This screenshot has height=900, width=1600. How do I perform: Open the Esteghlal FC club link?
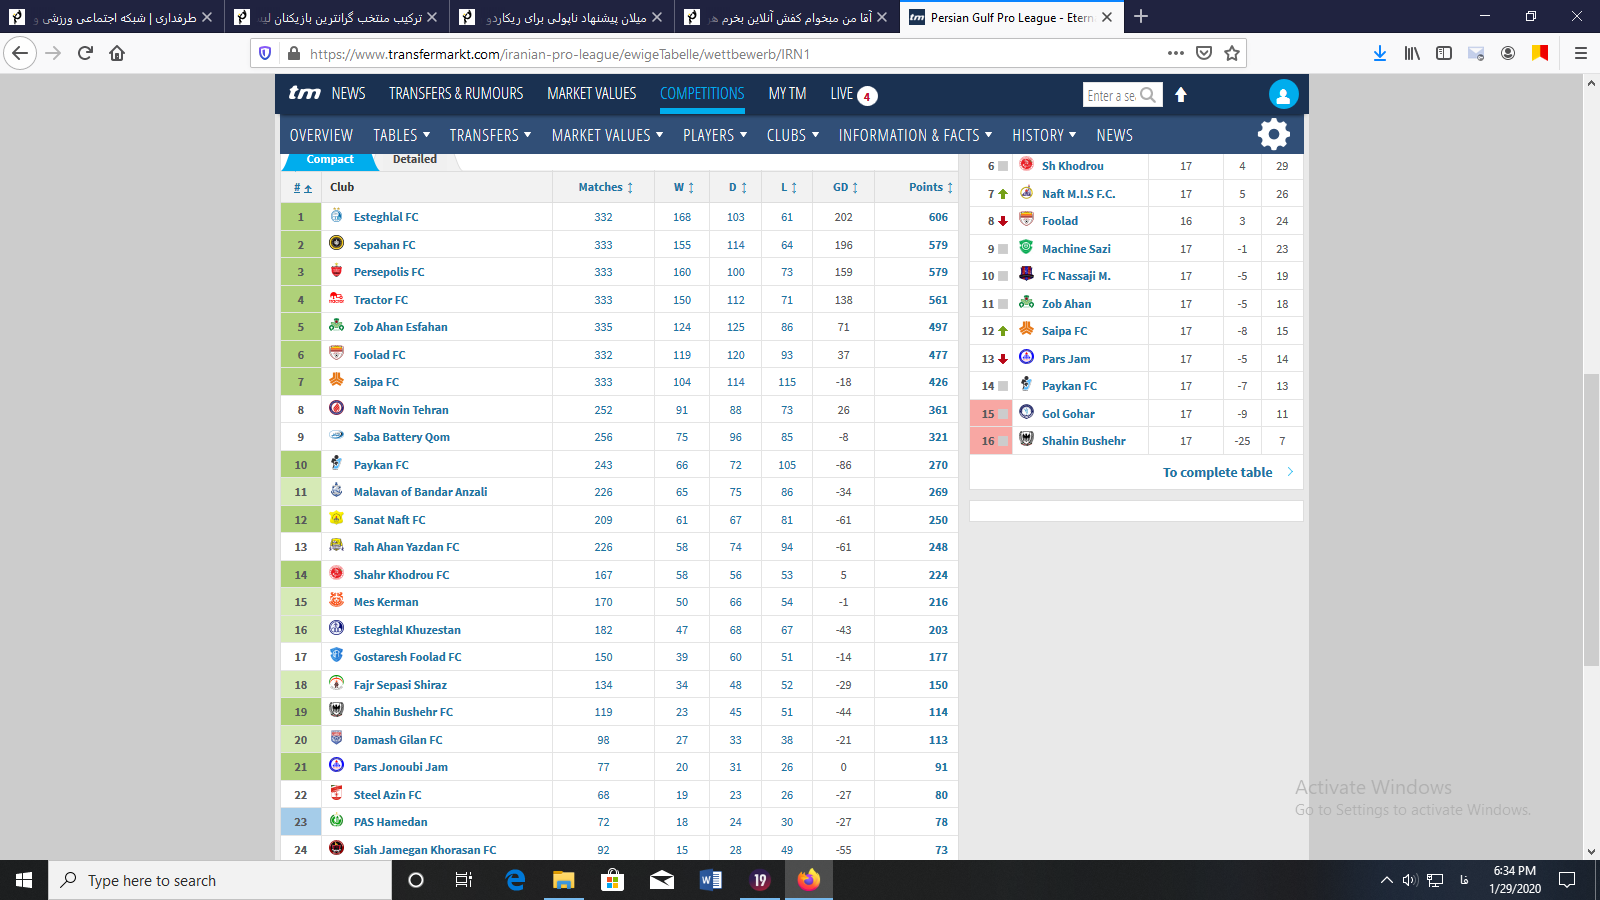coord(386,217)
